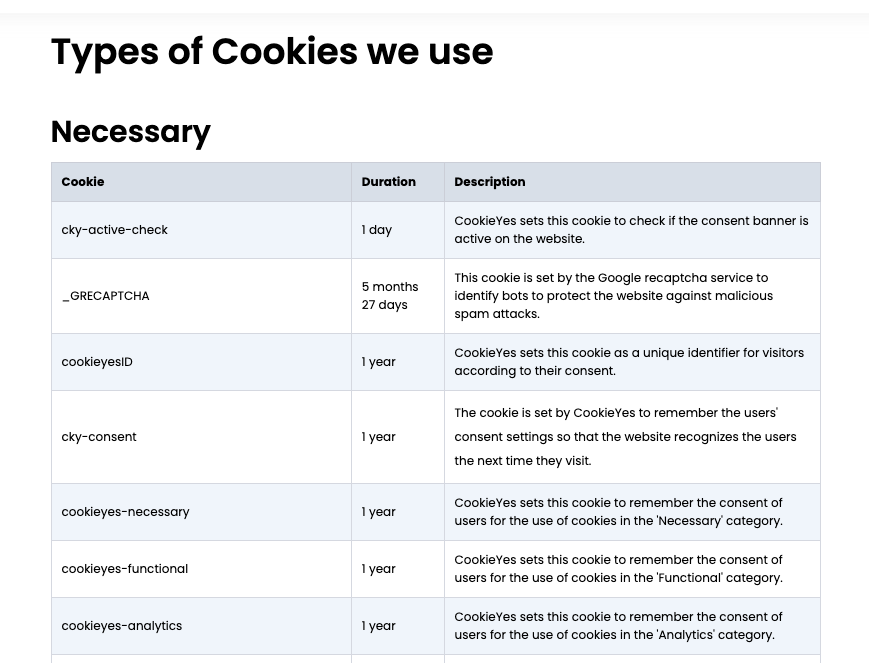Click the "Types of Cookies we use" heading
The width and height of the screenshot is (869, 663).
271,52
